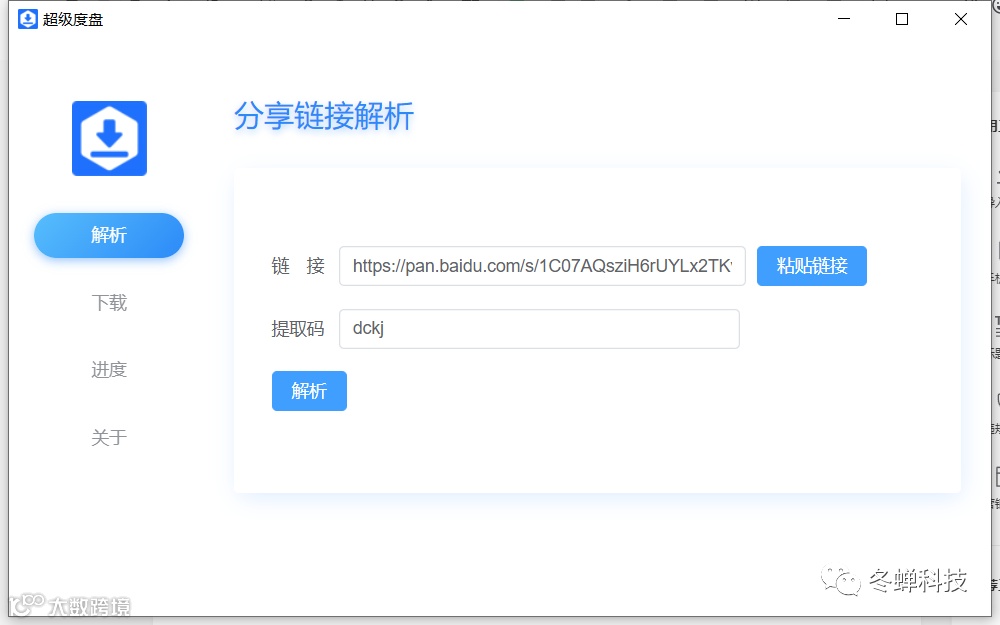Image resolution: width=1000 pixels, height=625 pixels.
Task: Click the 提取码 label
Action: point(298,329)
